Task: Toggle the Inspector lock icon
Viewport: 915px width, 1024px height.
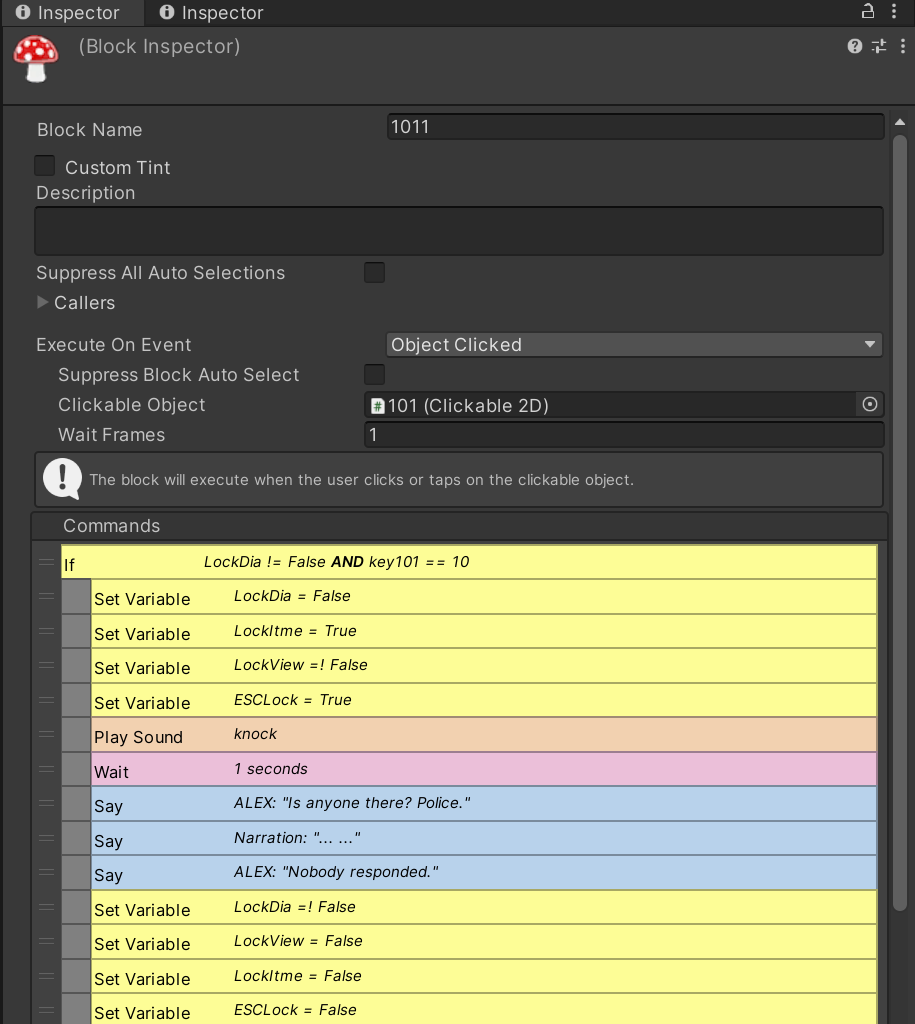Action: pyautogui.click(x=867, y=11)
